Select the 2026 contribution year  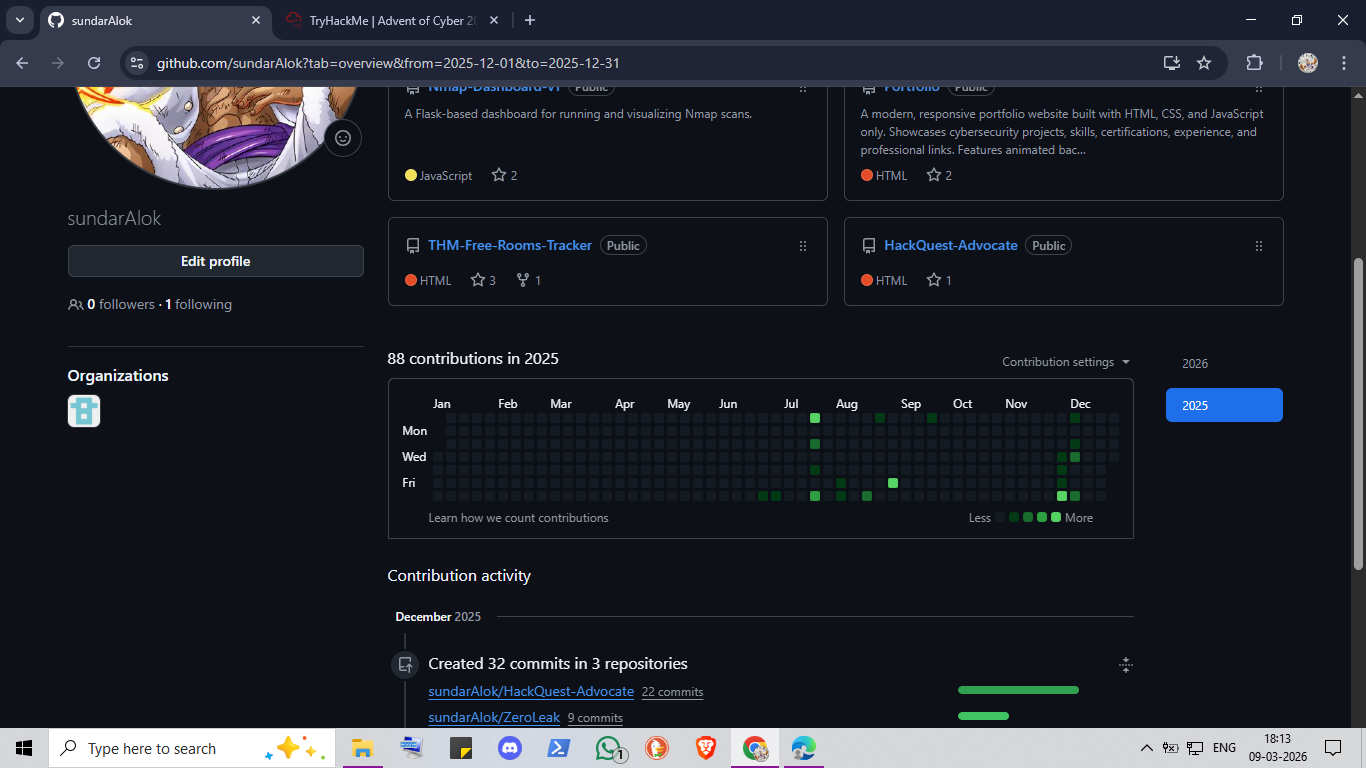point(1195,364)
